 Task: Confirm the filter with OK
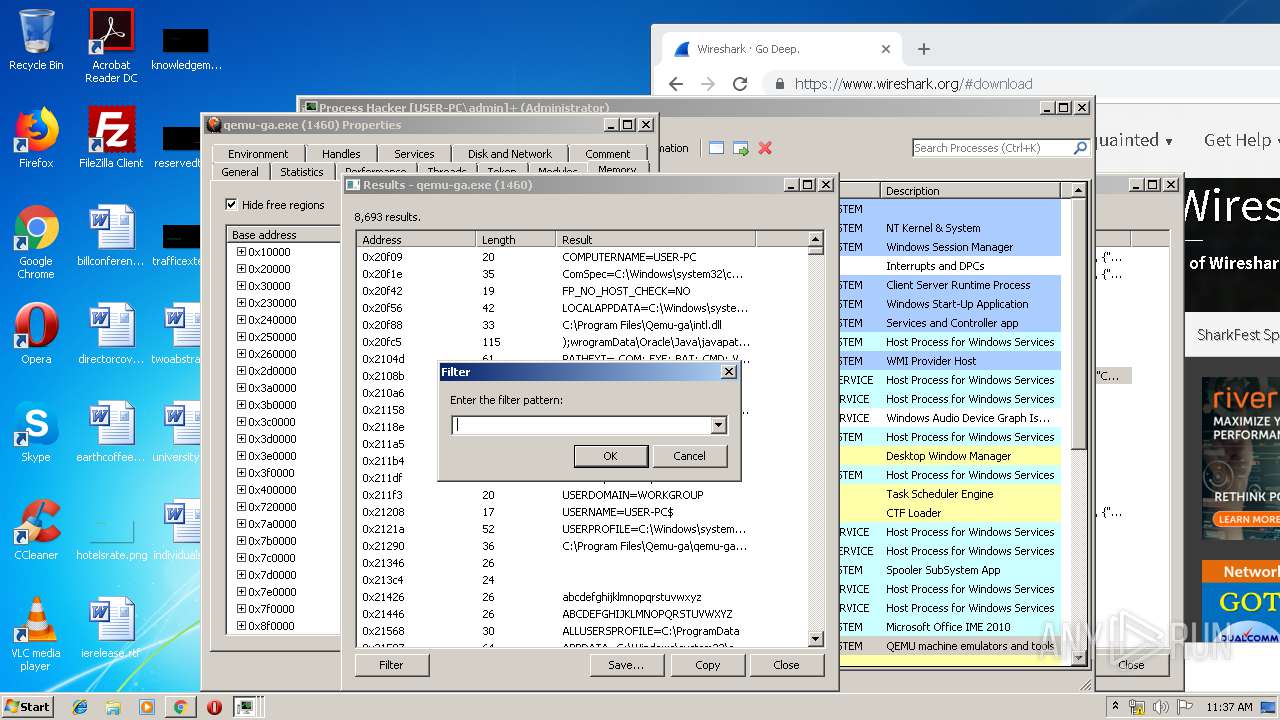coord(610,456)
